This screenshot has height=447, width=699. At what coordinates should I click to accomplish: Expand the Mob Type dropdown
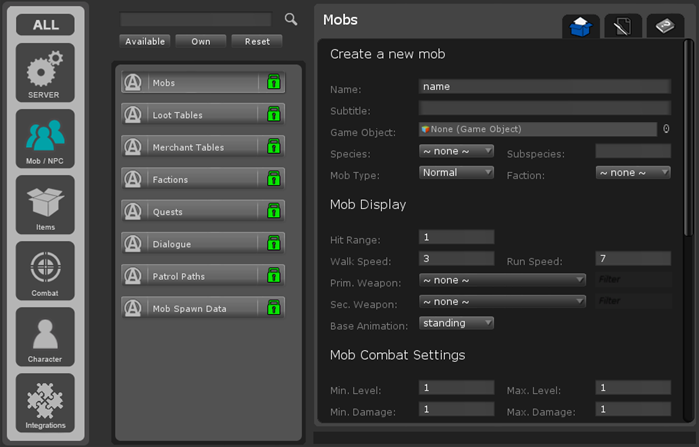coord(456,173)
